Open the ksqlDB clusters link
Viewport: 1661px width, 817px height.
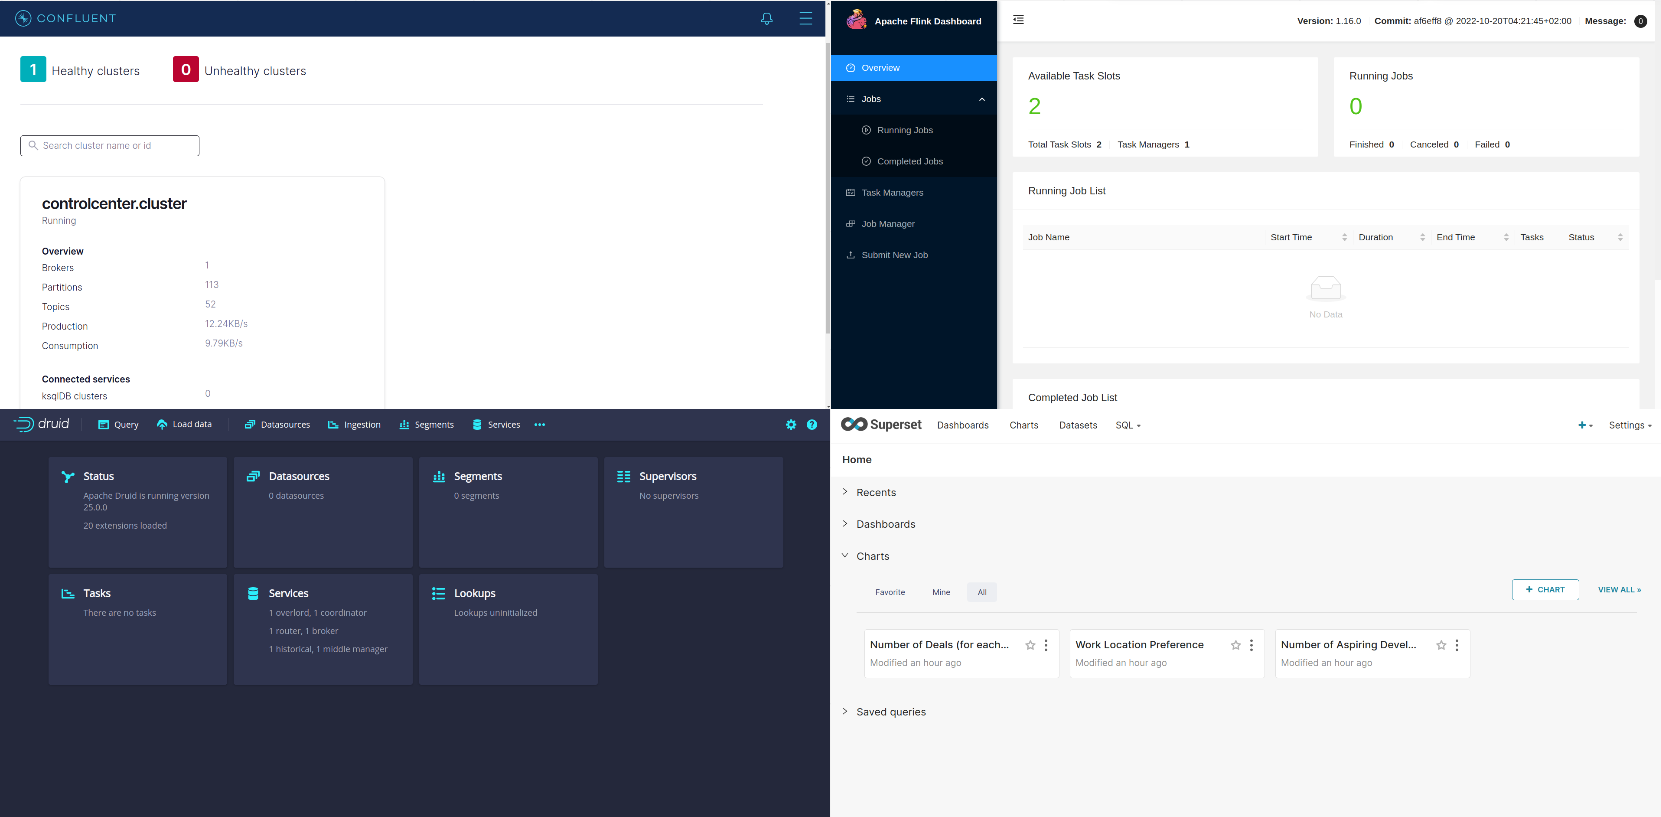pos(74,396)
